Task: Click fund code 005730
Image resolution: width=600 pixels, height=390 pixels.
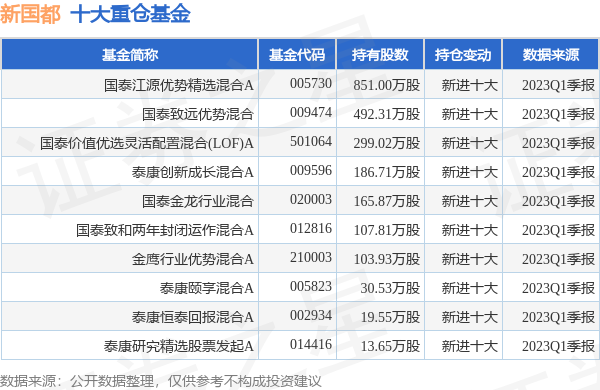Action: [311, 83]
